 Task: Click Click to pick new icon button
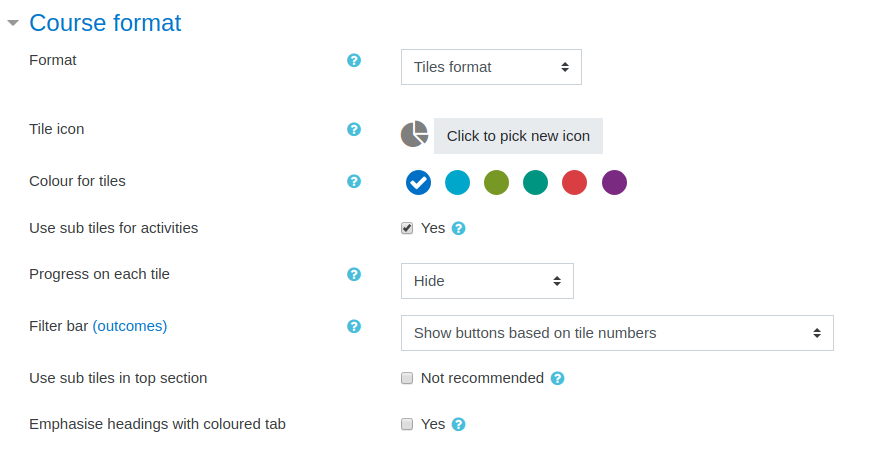(518, 136)
